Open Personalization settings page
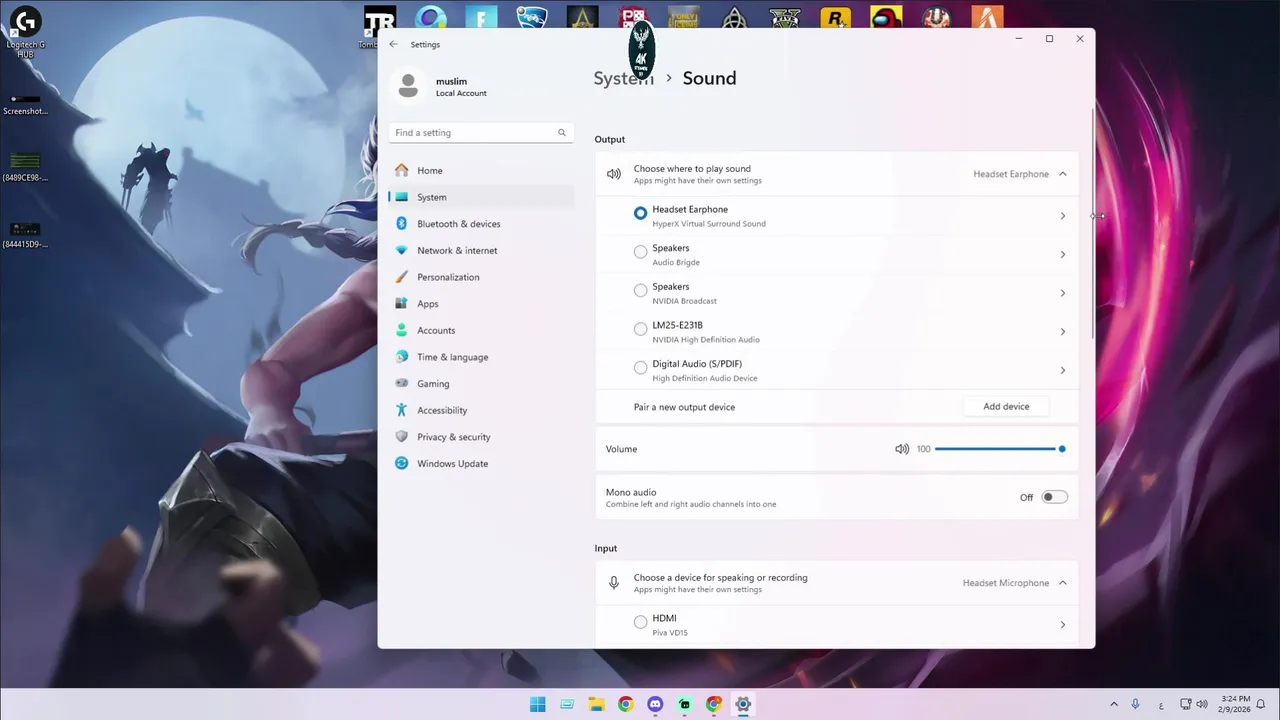The image size is (1280, 720). tap(482, 277)
